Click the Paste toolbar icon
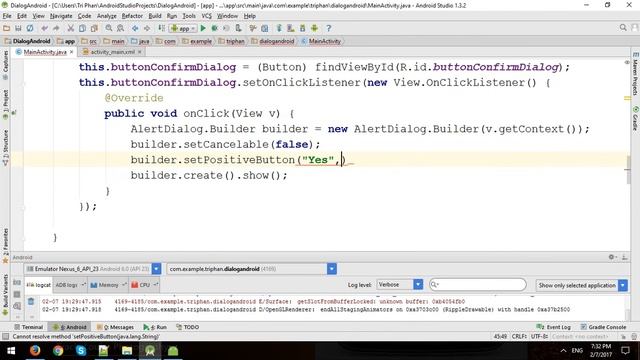Viewport: 640px width, 360px height. pos(94,28)
